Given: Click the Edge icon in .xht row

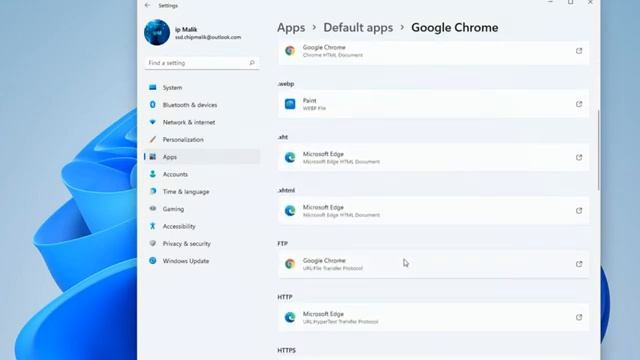Looking at the screenshot, I should coord(290,158).
